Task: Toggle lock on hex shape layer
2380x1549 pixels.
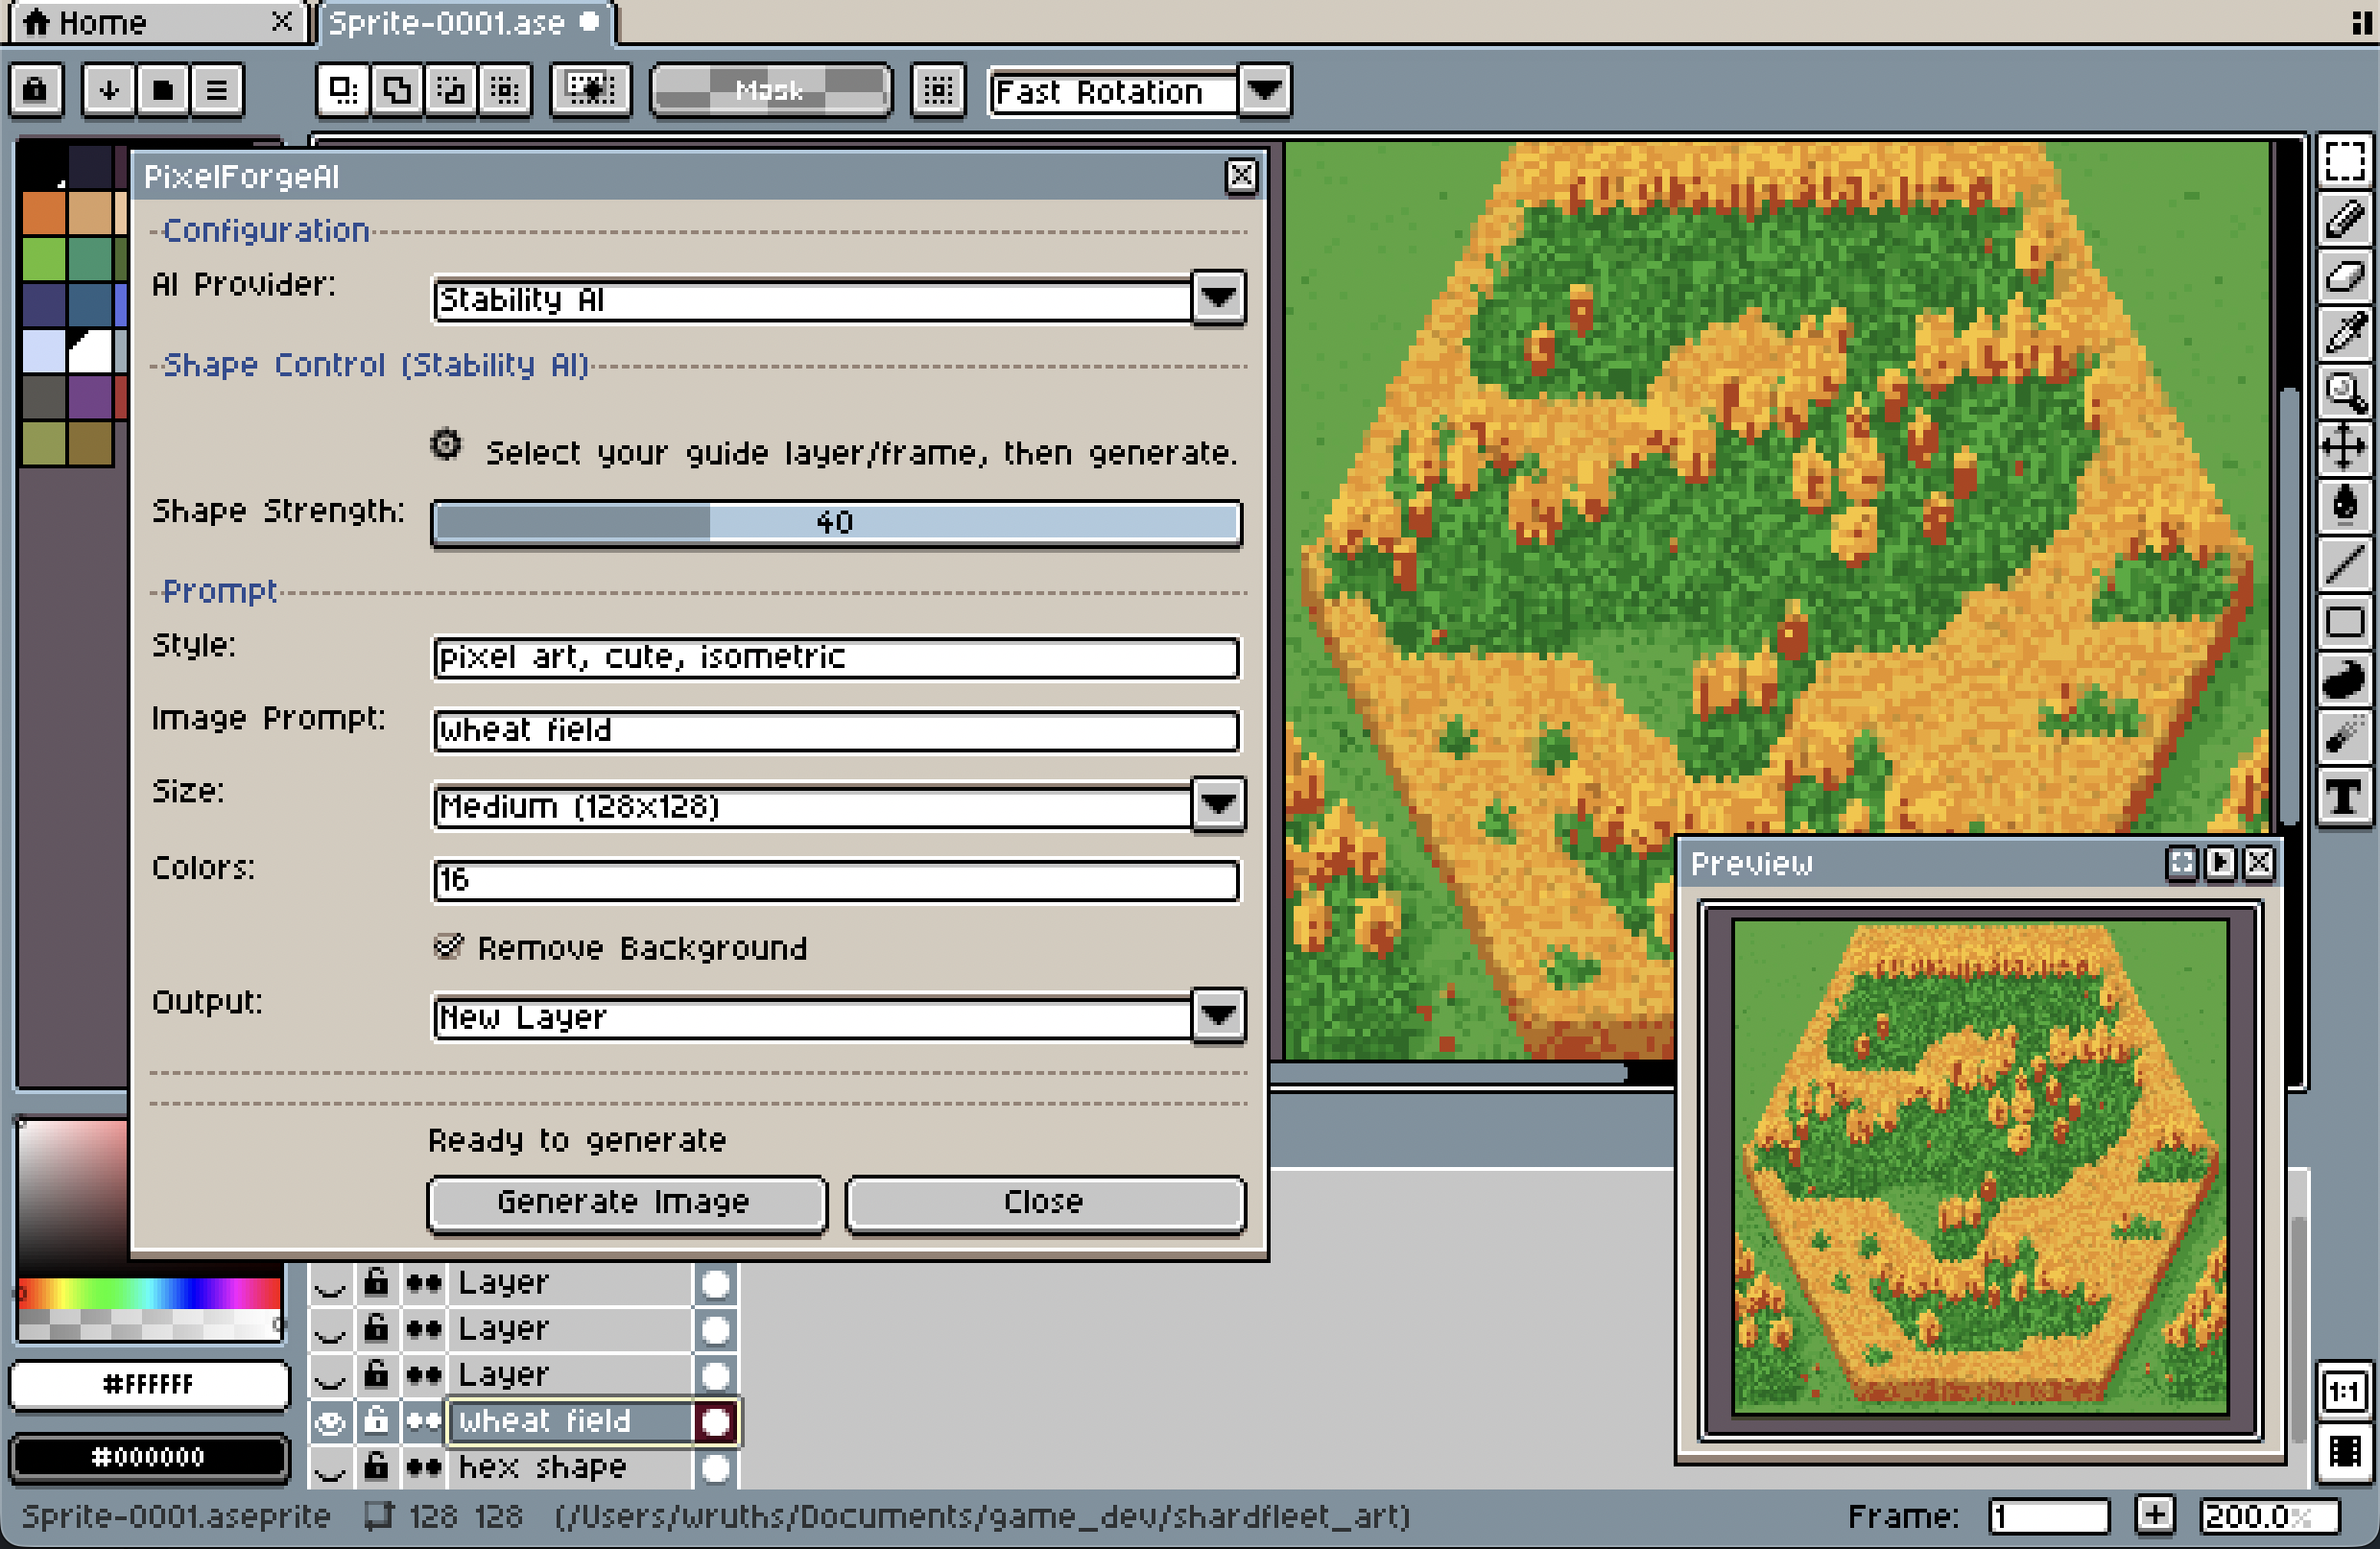Action: [376, 1467]
